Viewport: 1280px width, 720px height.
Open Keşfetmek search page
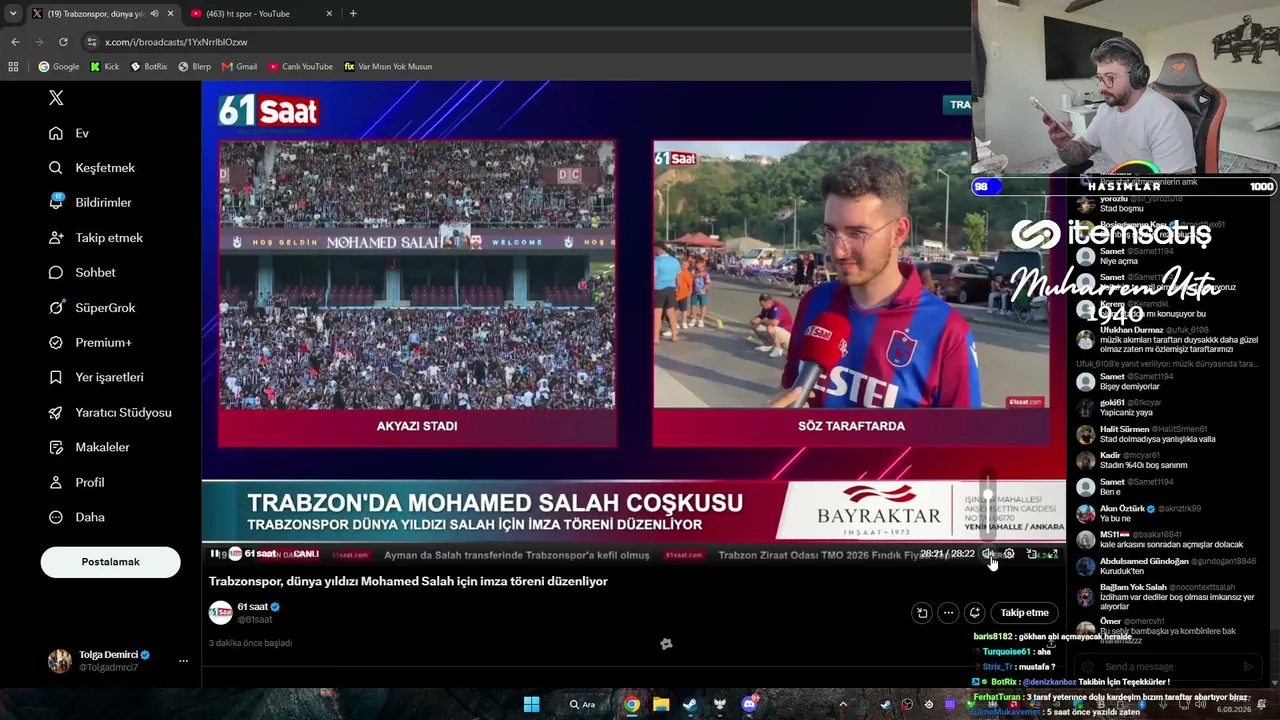(x=92, y=168)
